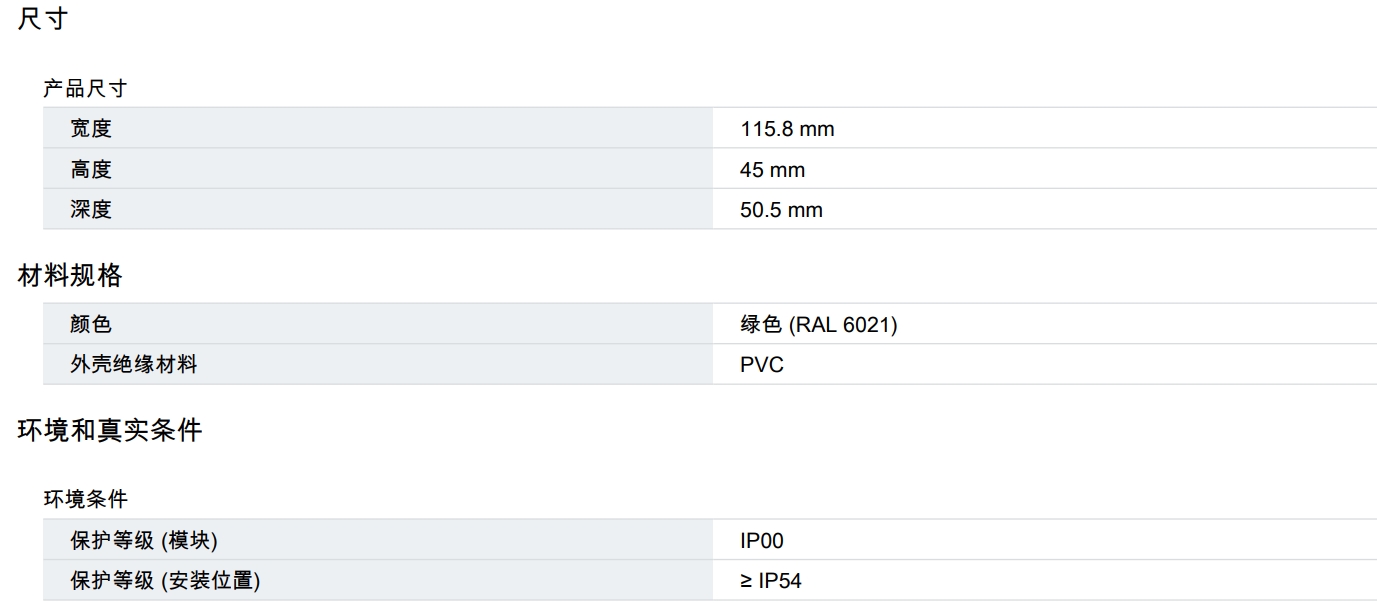Click the 环境和真实条件 section heading
Screen dimensions: 1377x603
[110, 431]
